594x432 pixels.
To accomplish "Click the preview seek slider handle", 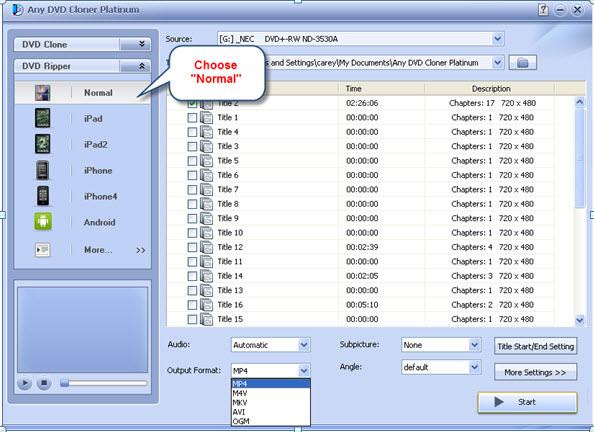I will (65, 383).
